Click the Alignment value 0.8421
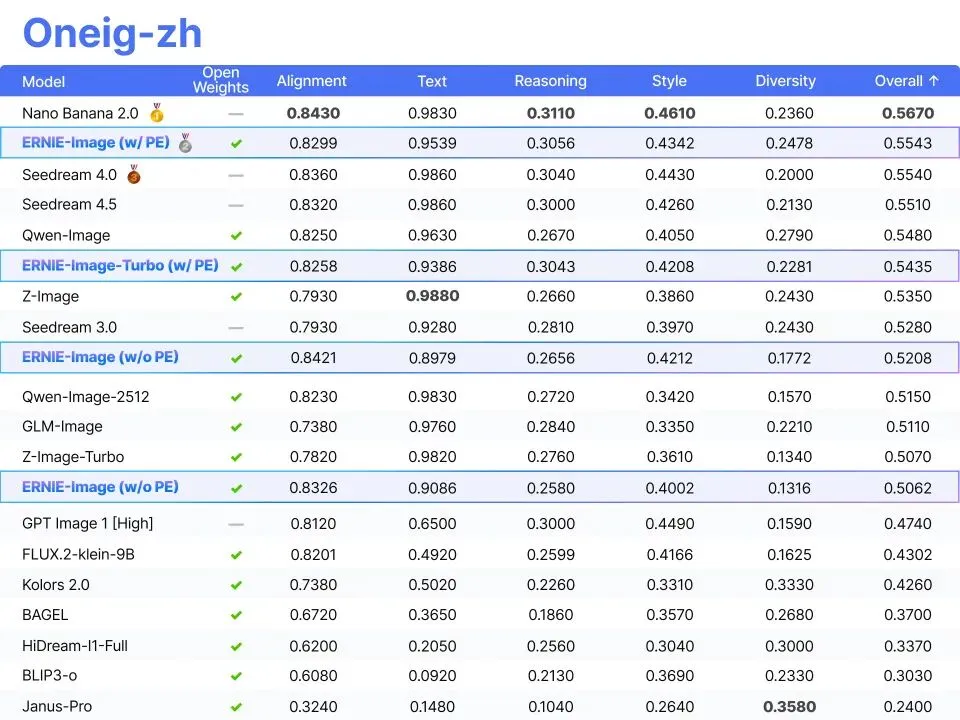Image resolution: width=960 pixels, height=720 pixels. 313,358
